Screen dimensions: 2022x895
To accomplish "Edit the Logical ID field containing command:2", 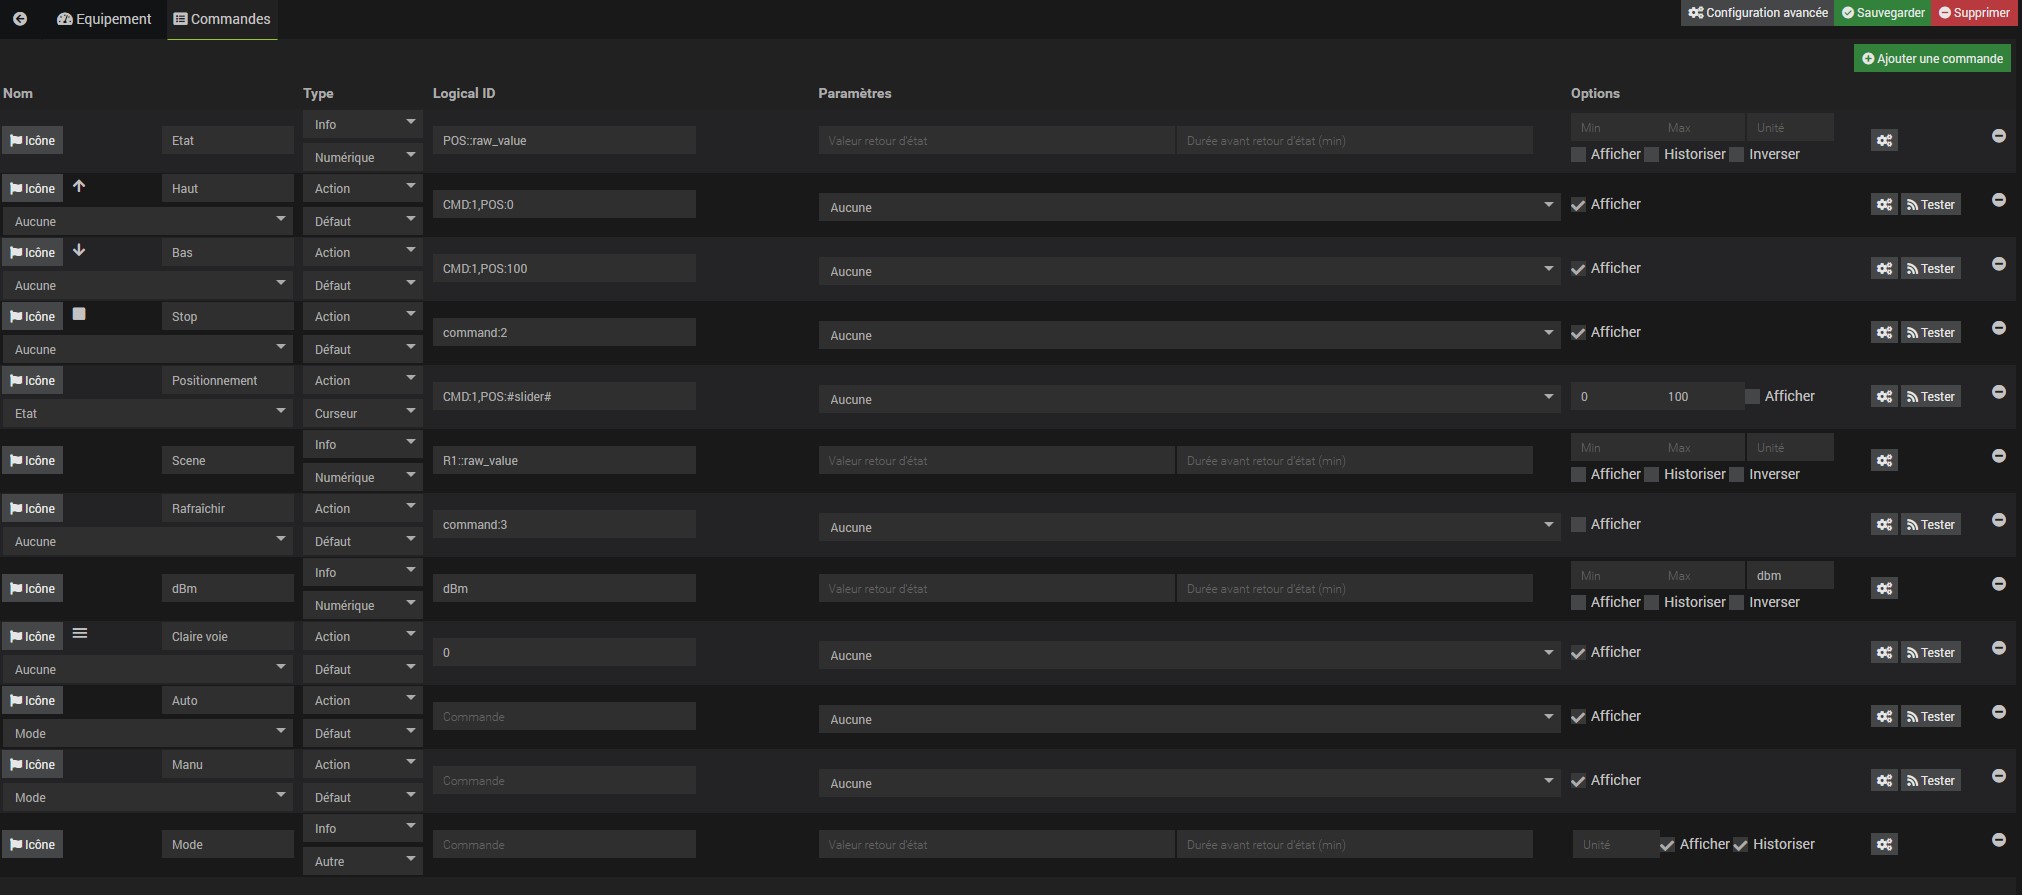I will pyautogui.click(x=564, y=333).
